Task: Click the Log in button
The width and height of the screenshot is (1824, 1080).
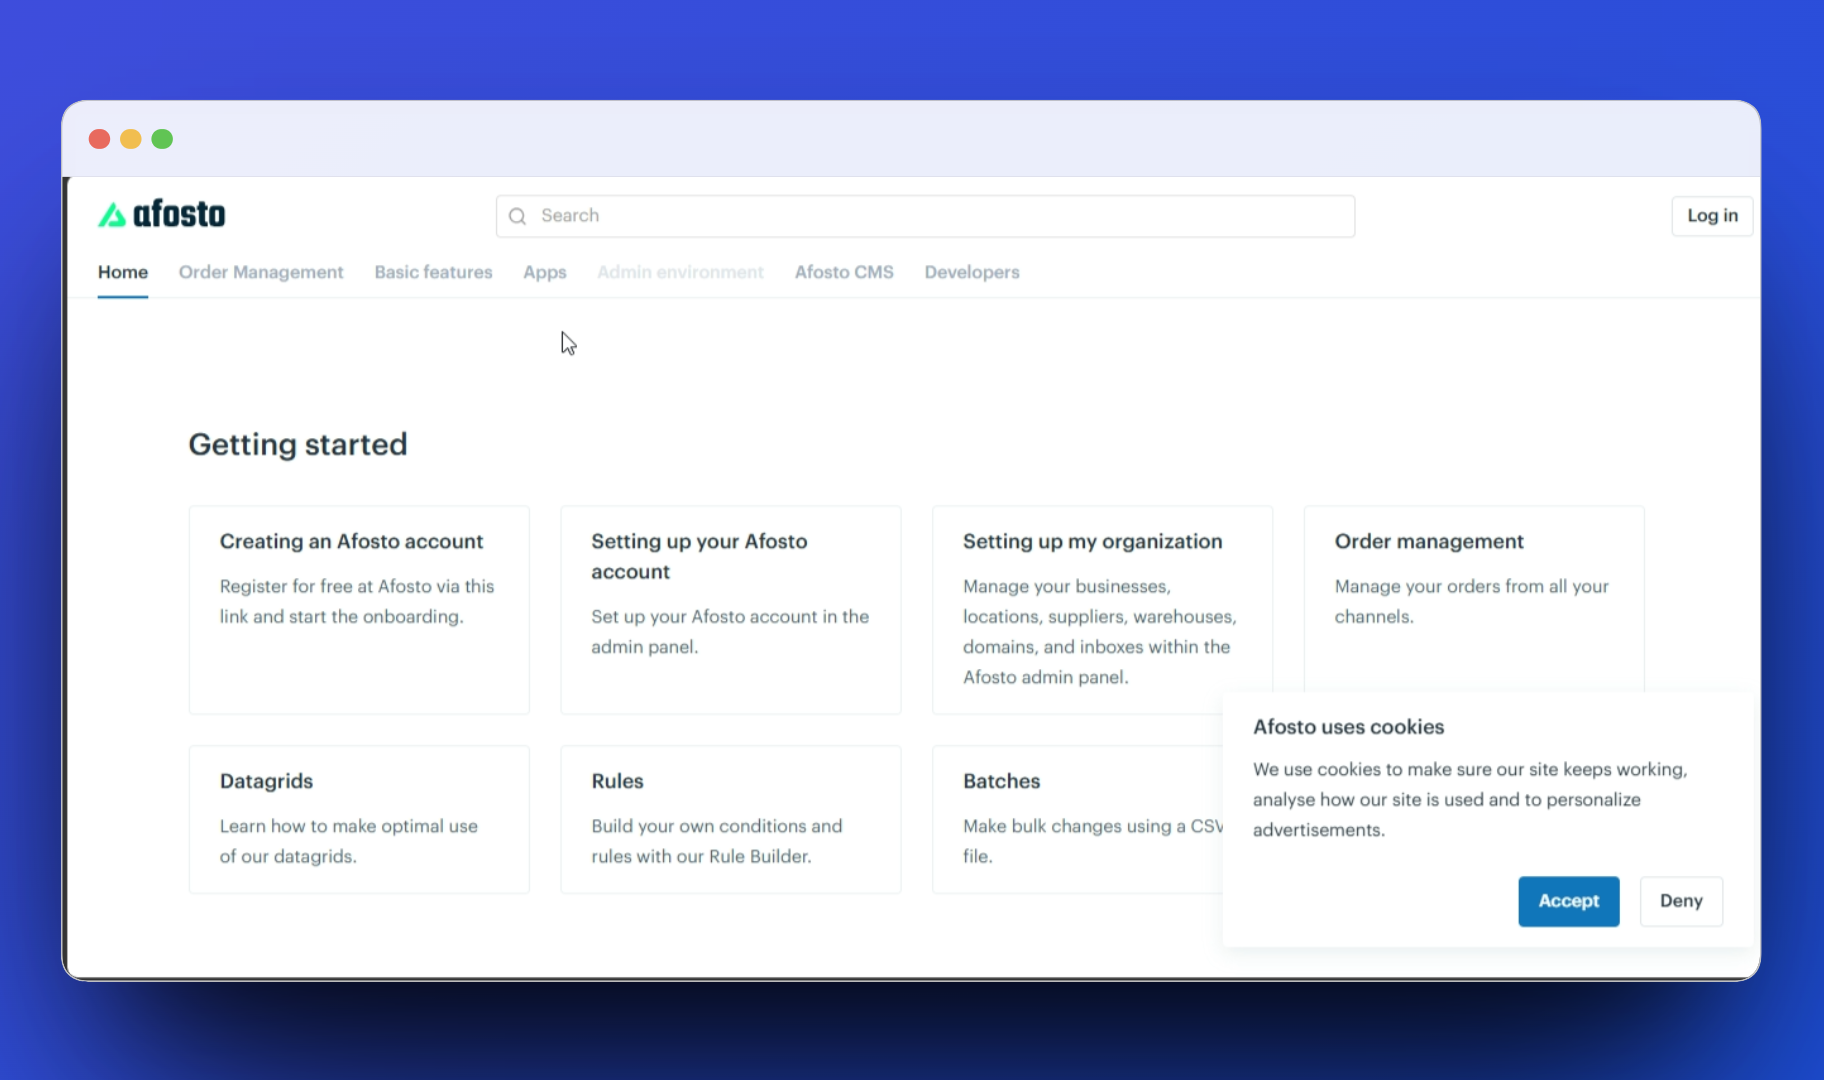Action: click(x=1712, y=216)
